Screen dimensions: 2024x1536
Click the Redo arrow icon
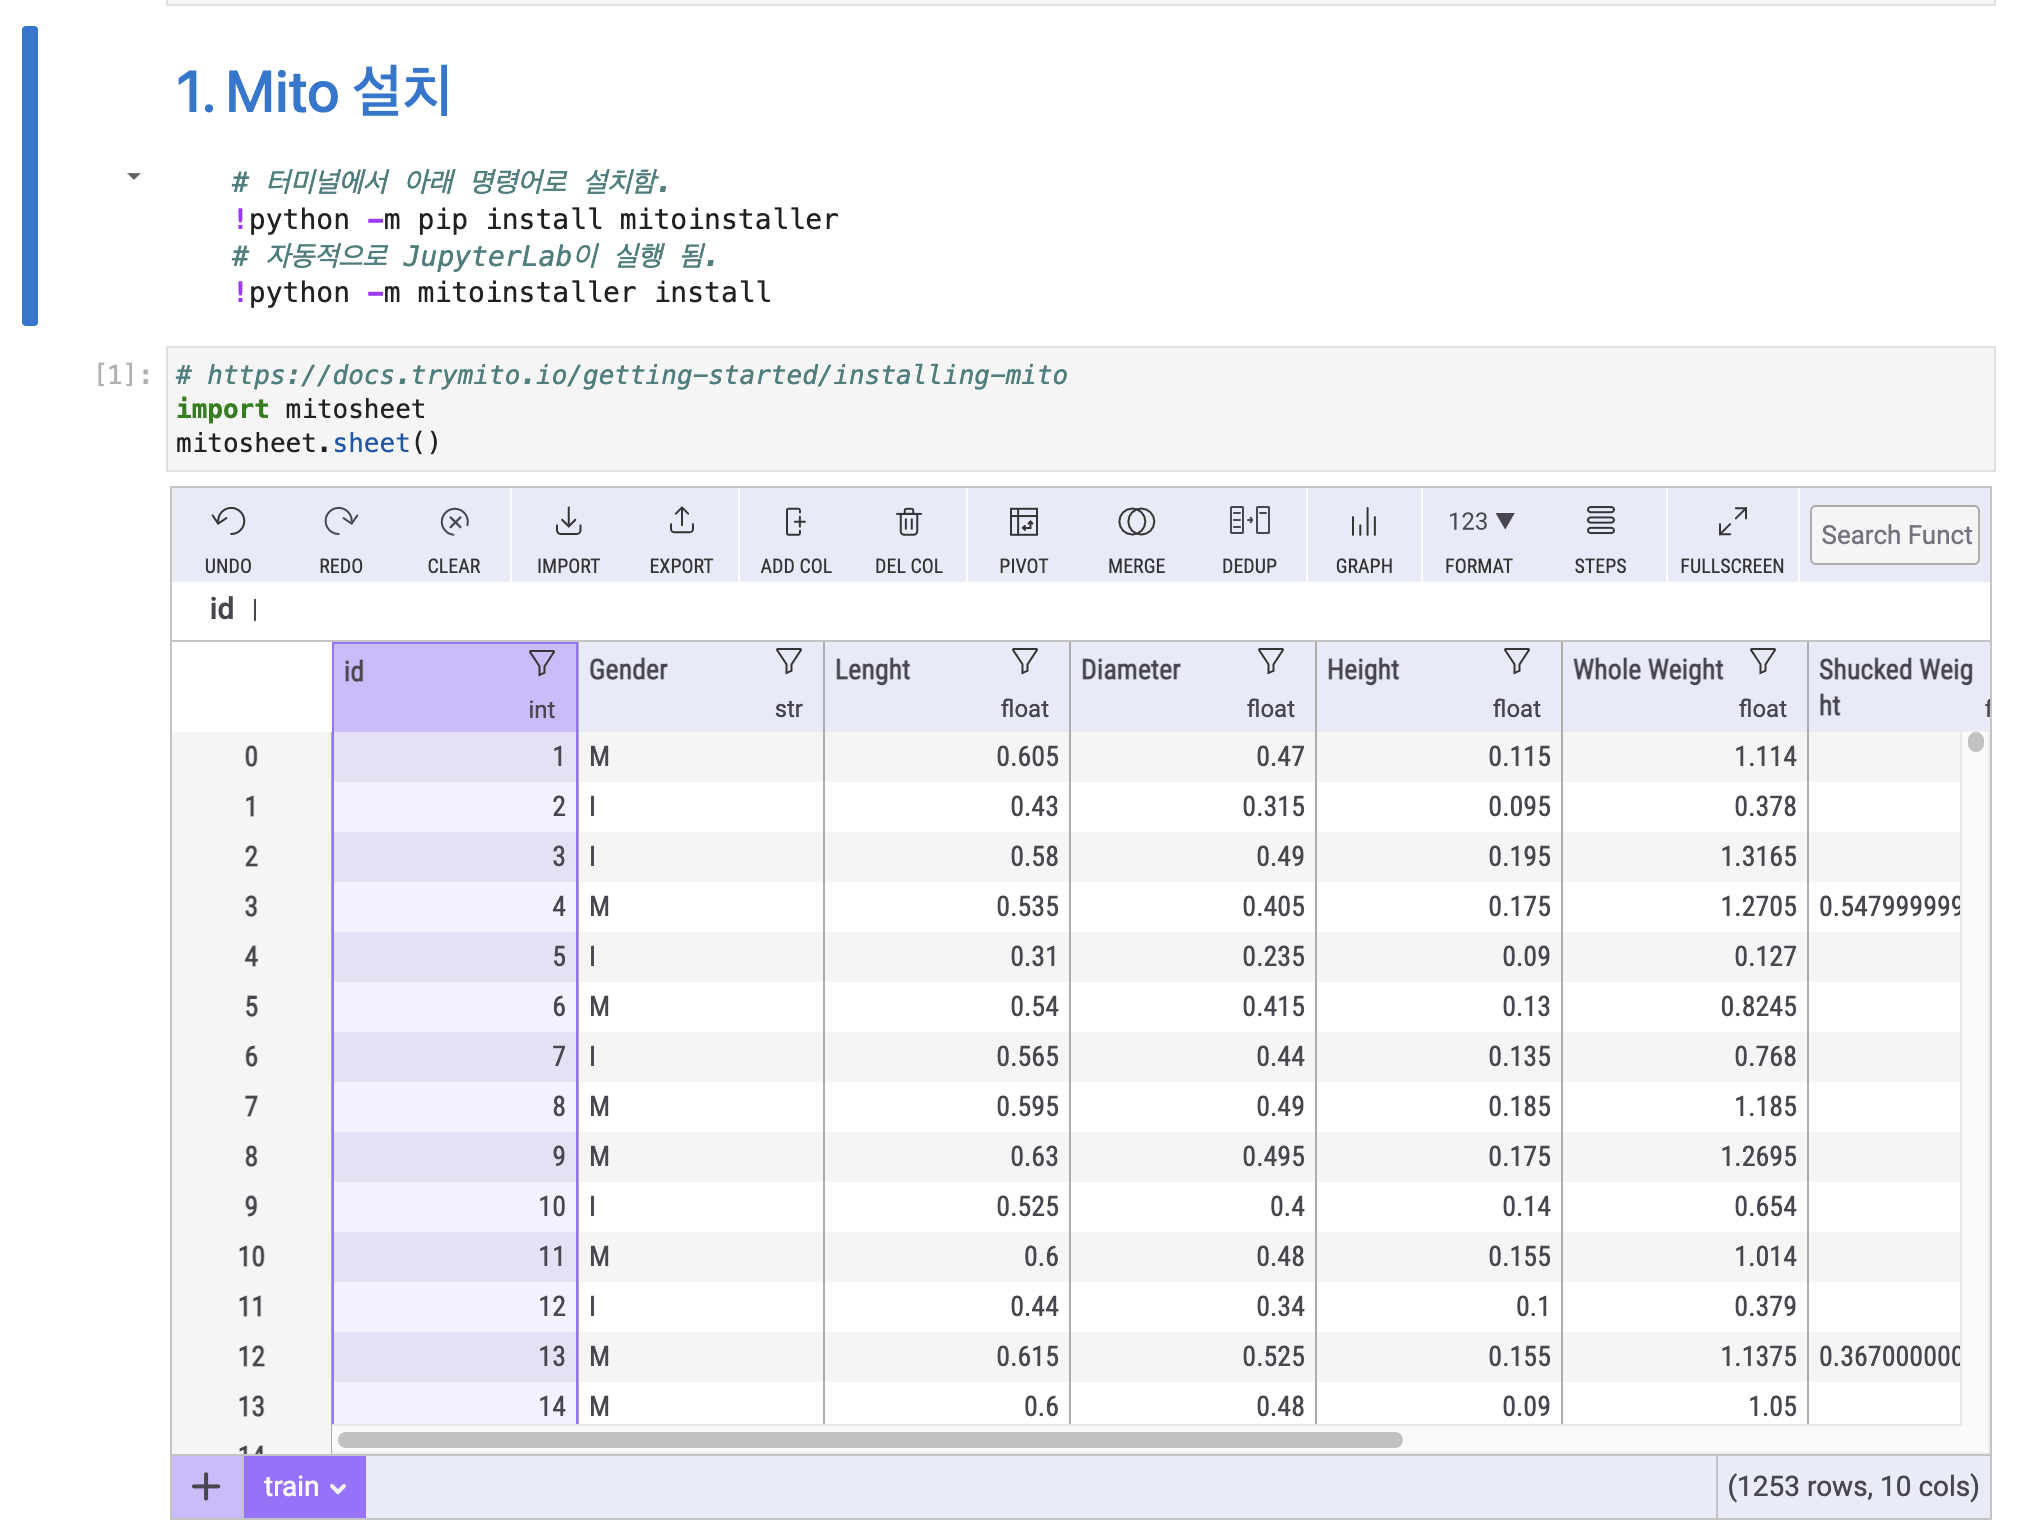(341, 522)
